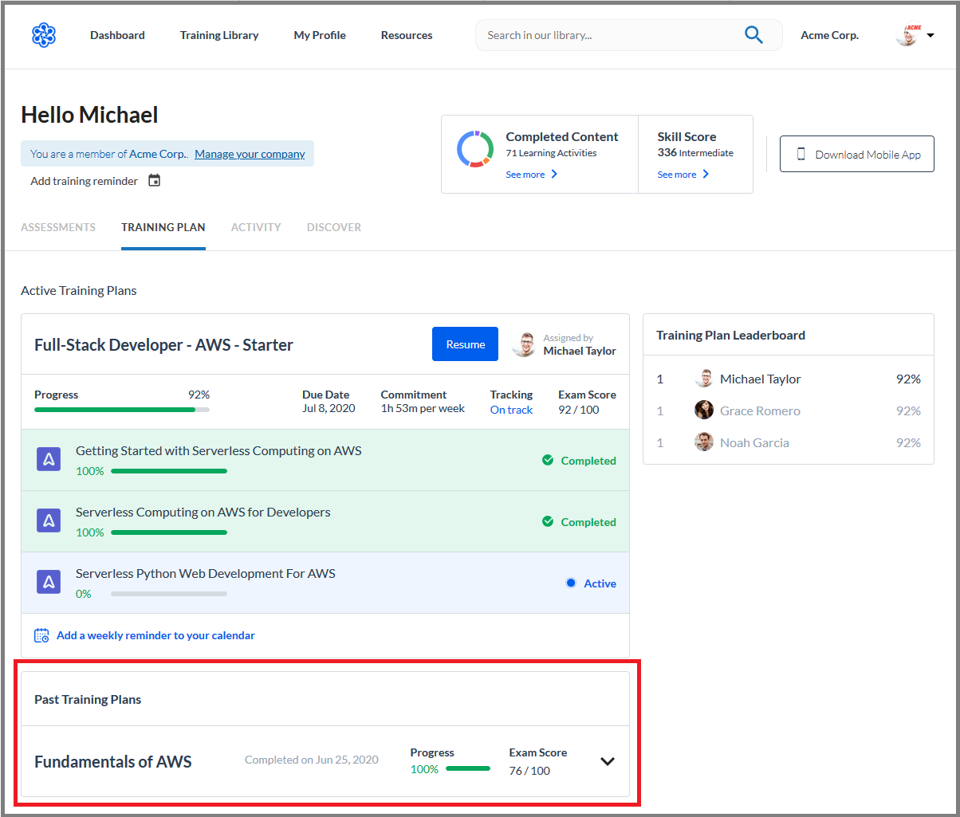Viewport: 960px width, 817px height.
Task: Click the course icon for Getting Started with Serverless
Action: (48, 459)
